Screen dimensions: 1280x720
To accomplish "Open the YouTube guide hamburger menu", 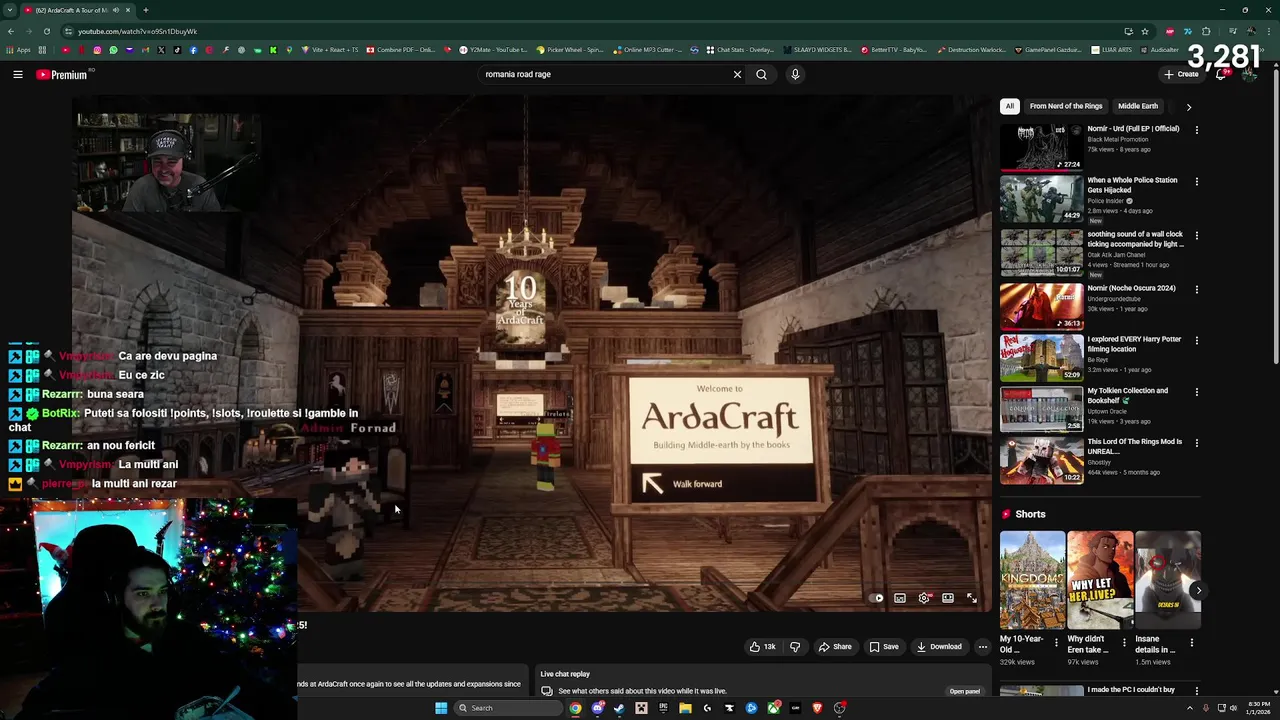I will coord(18,74).
